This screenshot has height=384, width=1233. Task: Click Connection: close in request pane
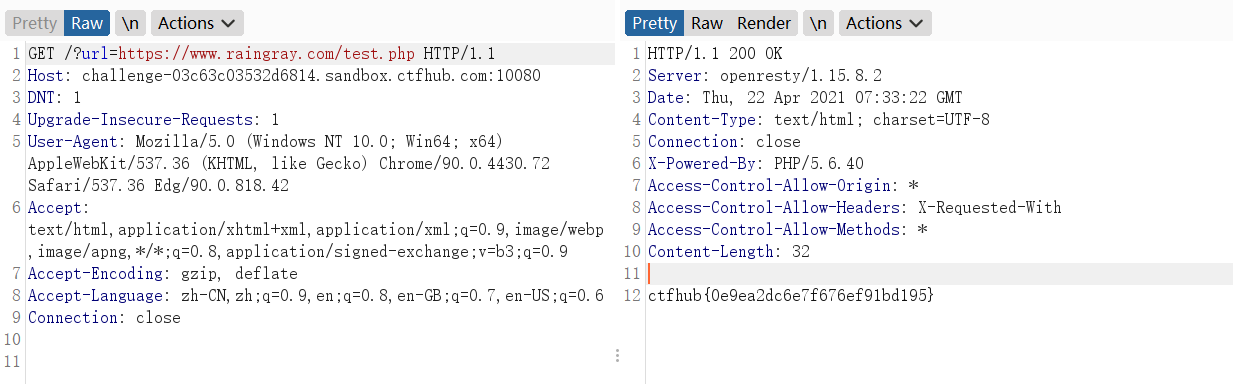(x=104, y=318)
